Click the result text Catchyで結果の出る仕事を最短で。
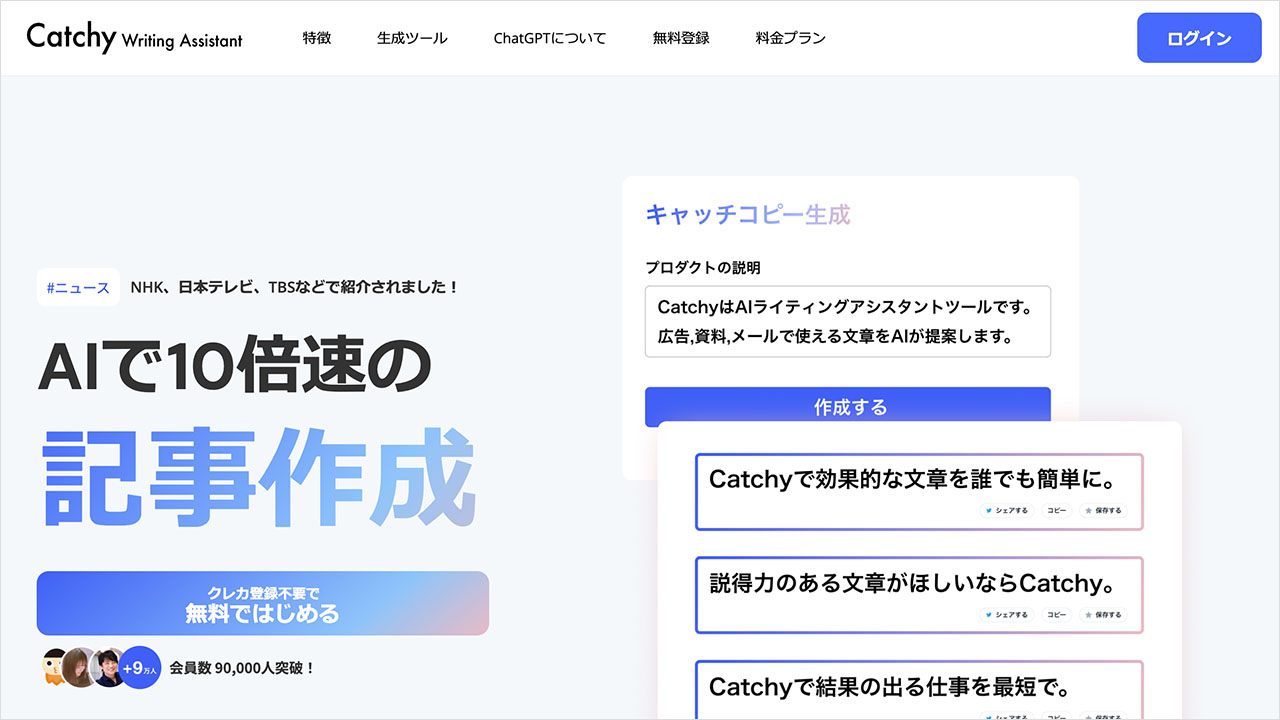Image resolution: width=1280 pixels, height=720 pixels. tap(891, 687)
